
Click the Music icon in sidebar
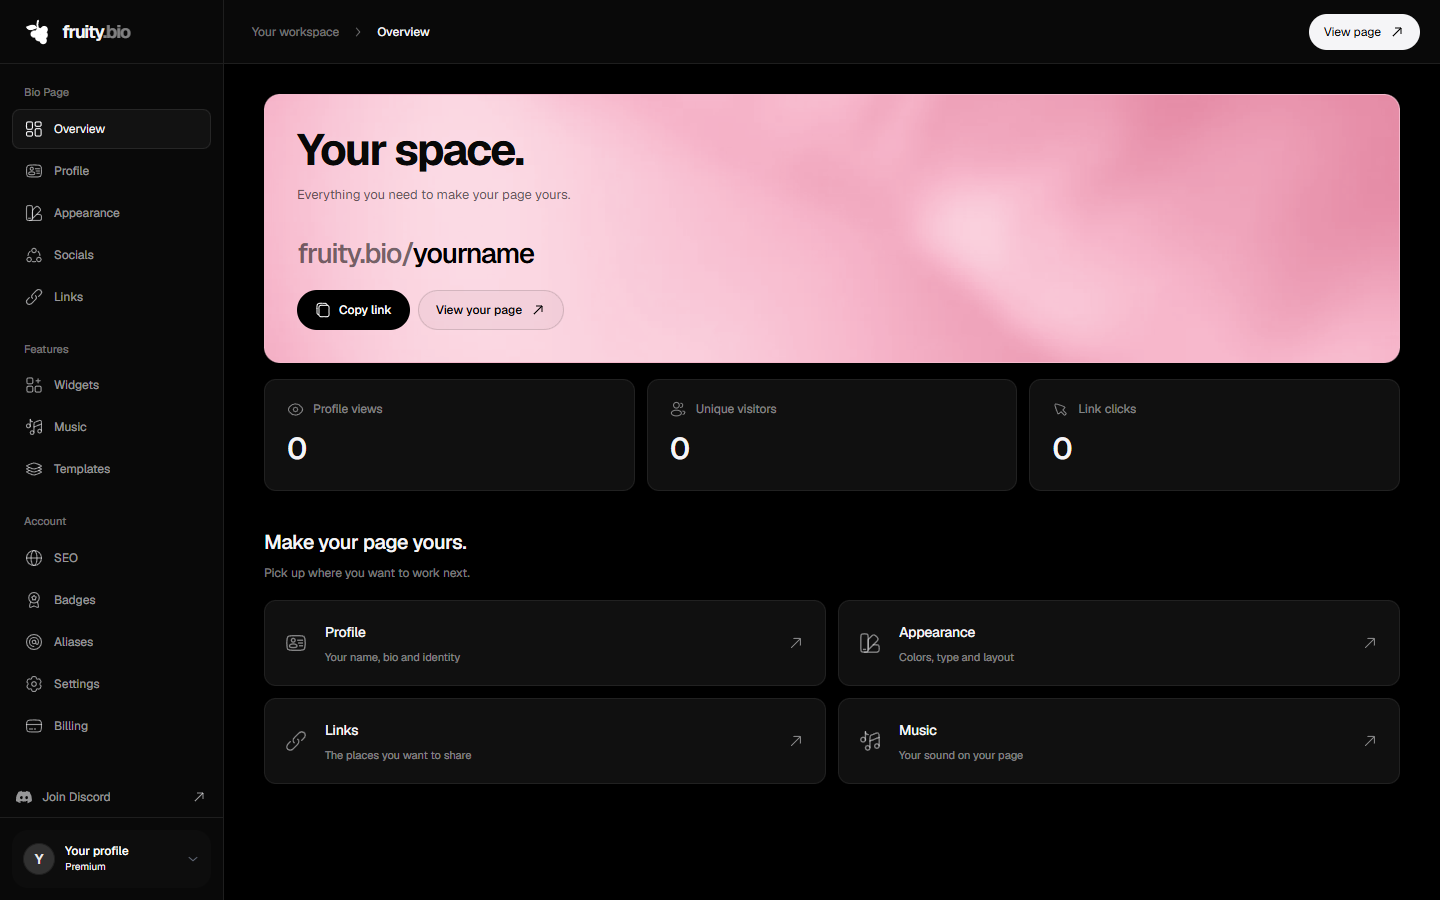pyautogui.click(x=34, y=427)
